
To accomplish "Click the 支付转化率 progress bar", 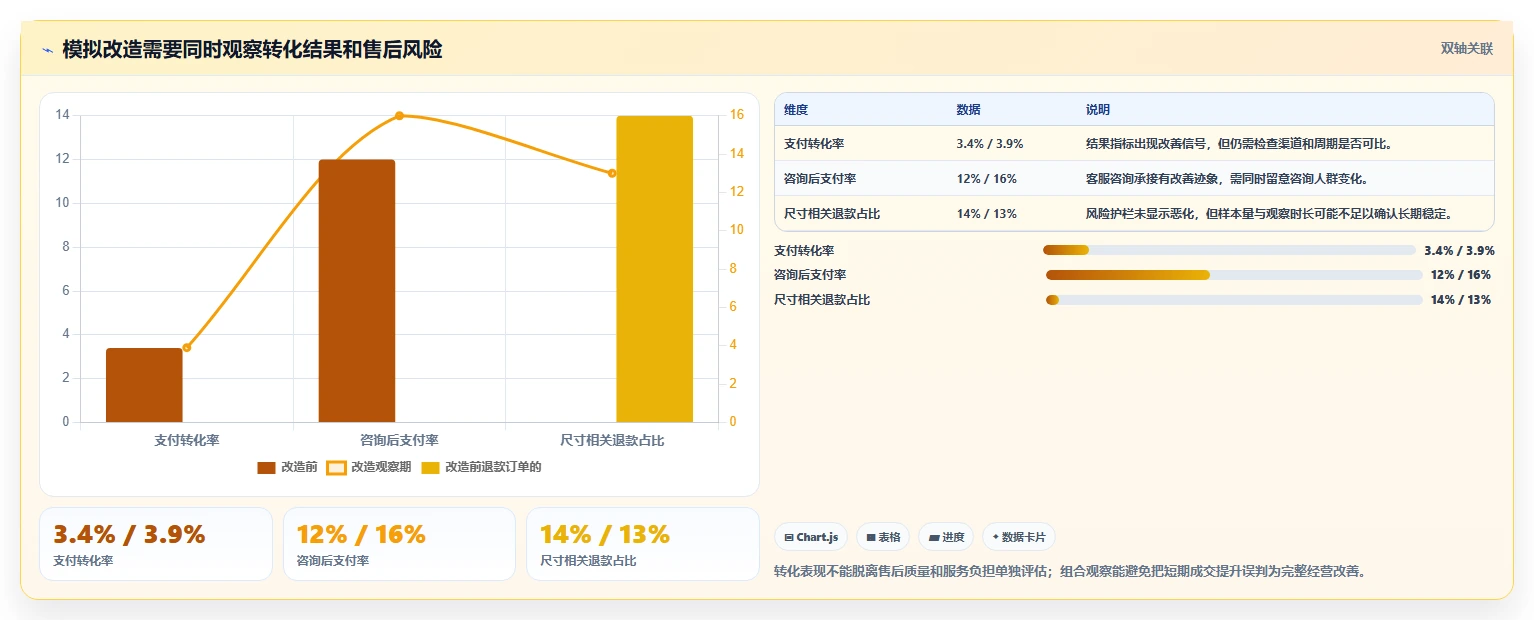I will [1229, 250].
